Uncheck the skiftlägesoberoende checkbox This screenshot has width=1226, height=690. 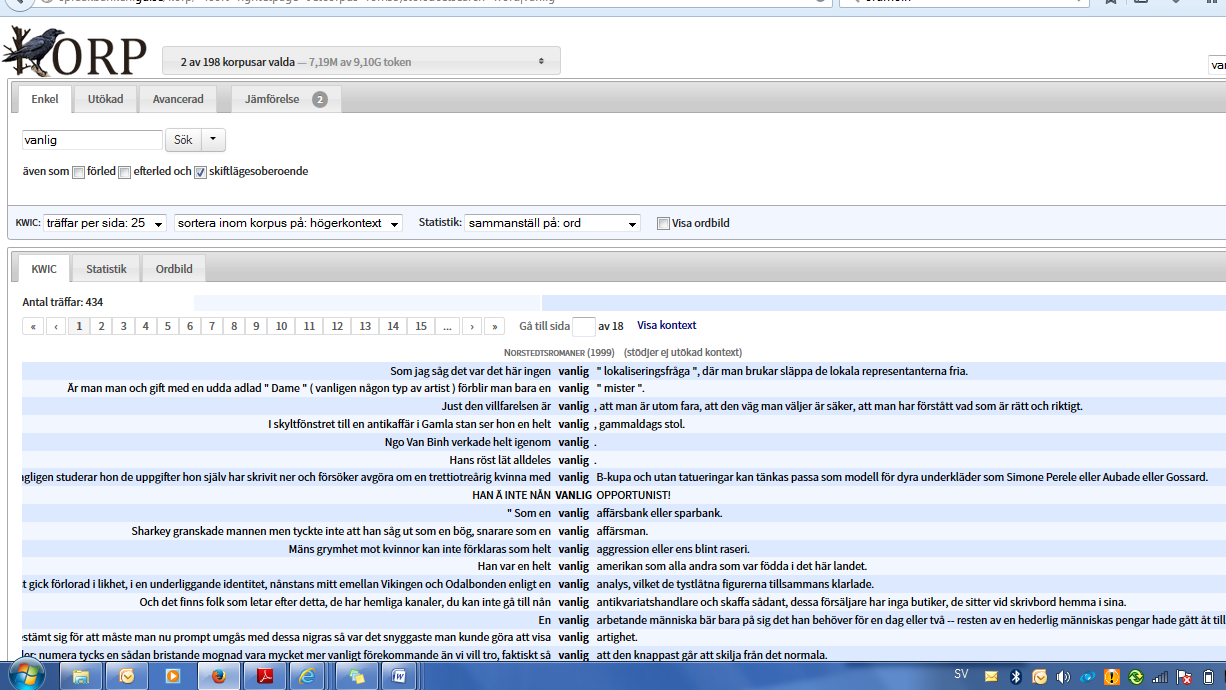[200, 172]
